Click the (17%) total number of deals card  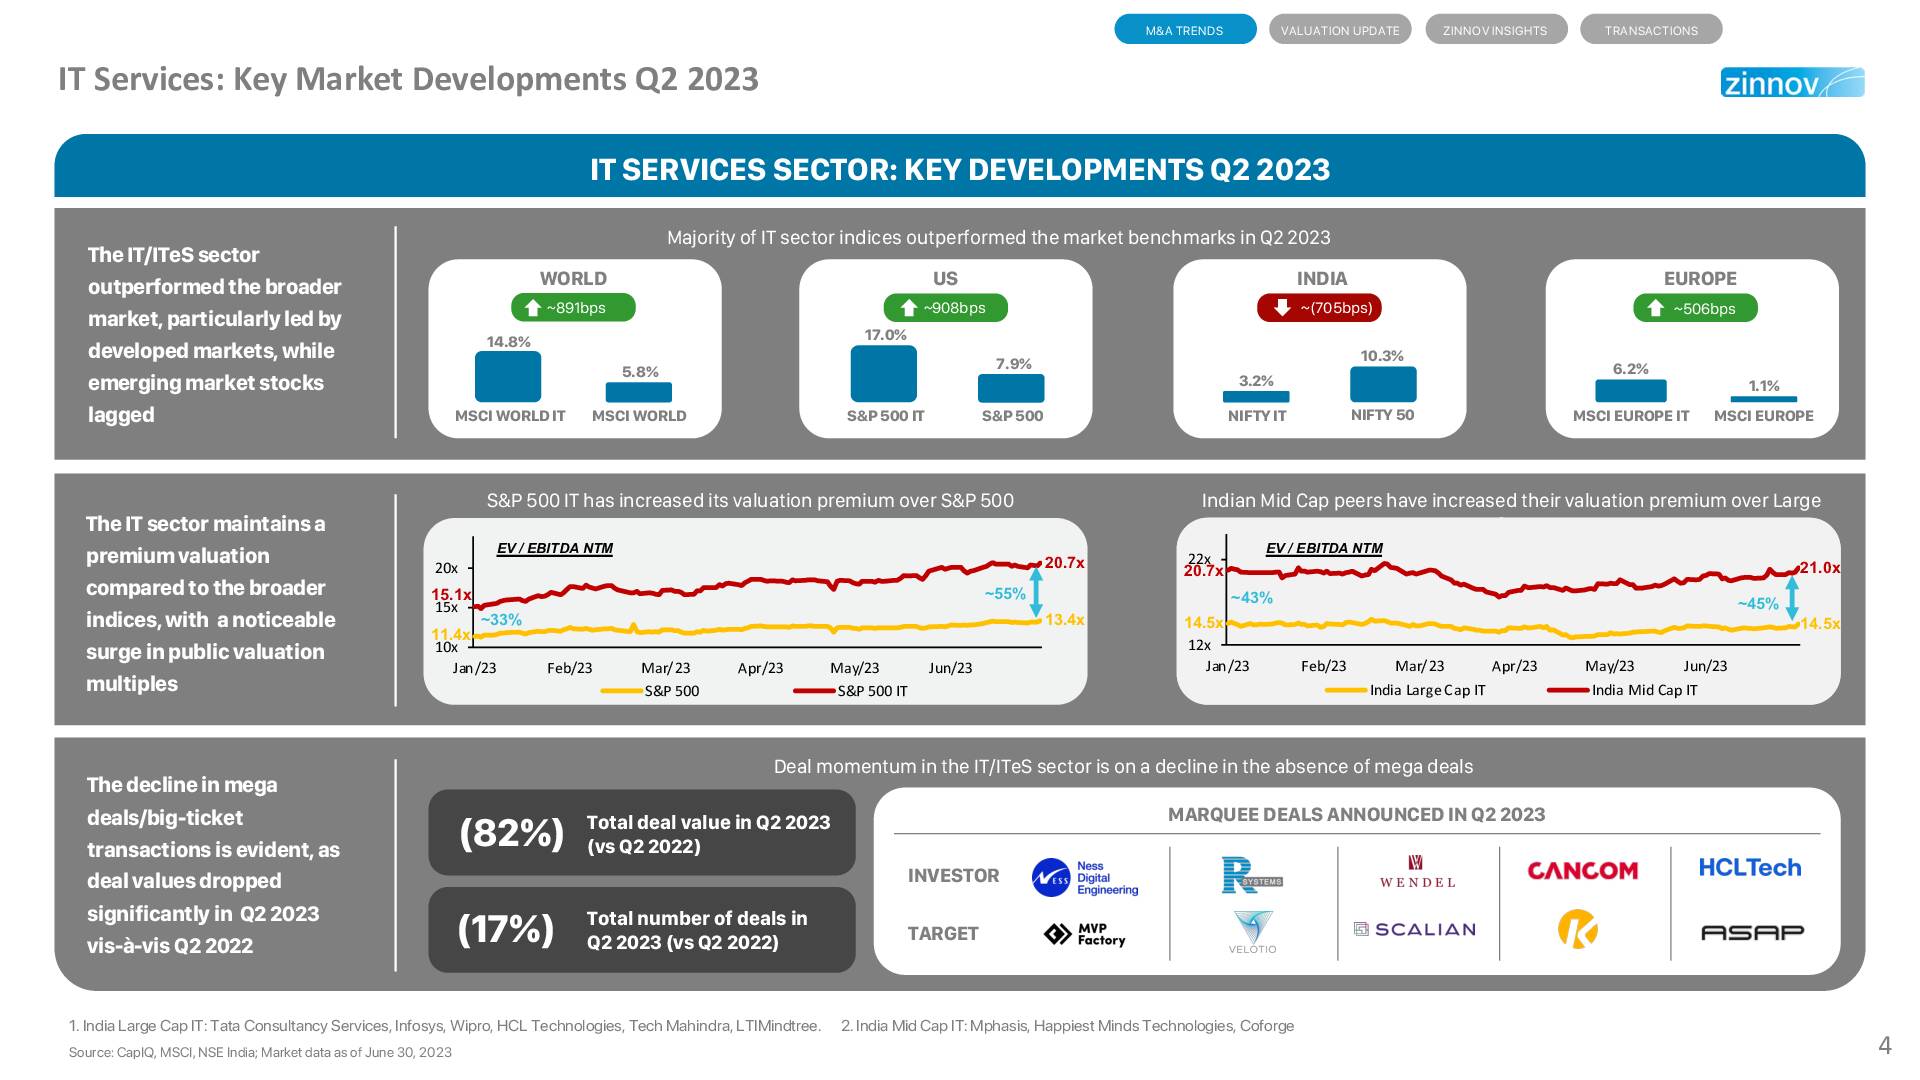642,930
